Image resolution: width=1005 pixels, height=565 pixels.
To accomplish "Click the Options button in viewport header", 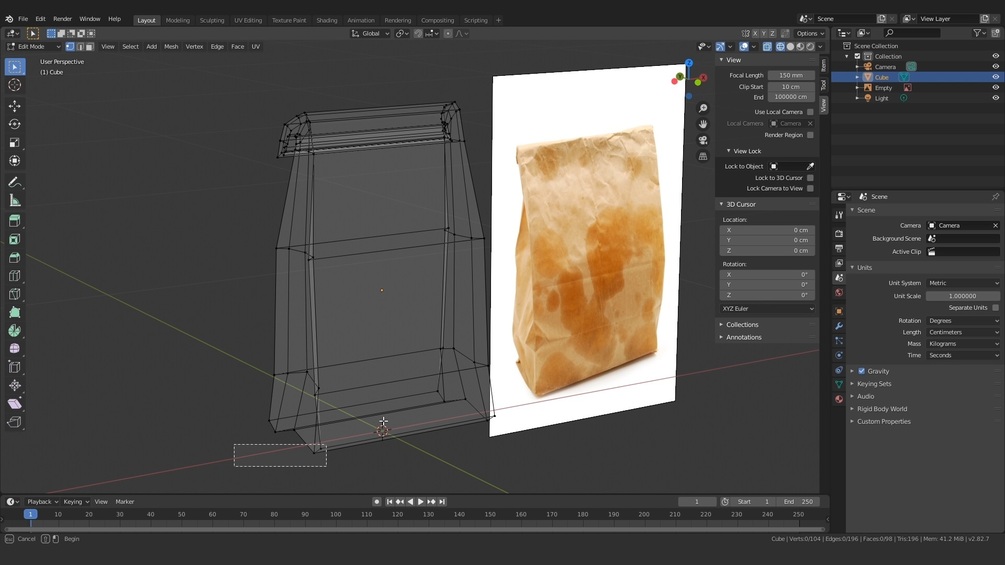I will click(810, 33).
